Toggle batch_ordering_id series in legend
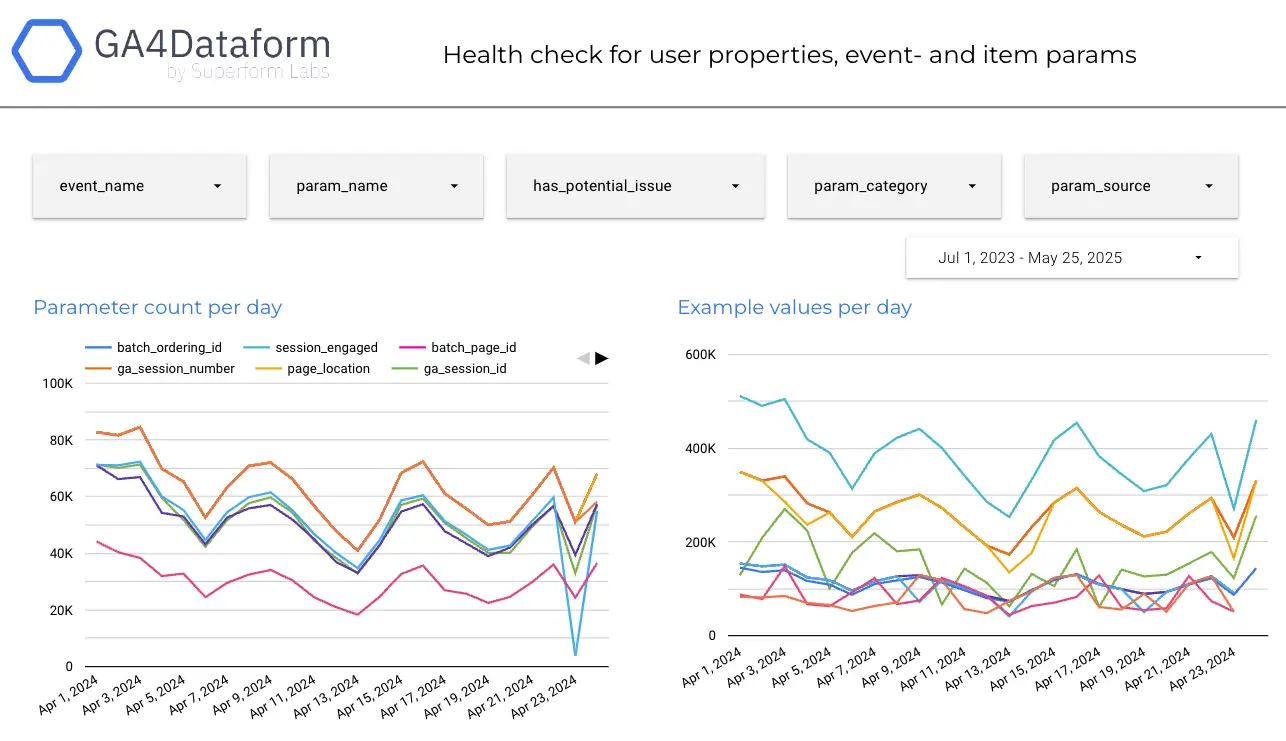Viewport: 1286px width, 741px height. click(x=168, y=348)
